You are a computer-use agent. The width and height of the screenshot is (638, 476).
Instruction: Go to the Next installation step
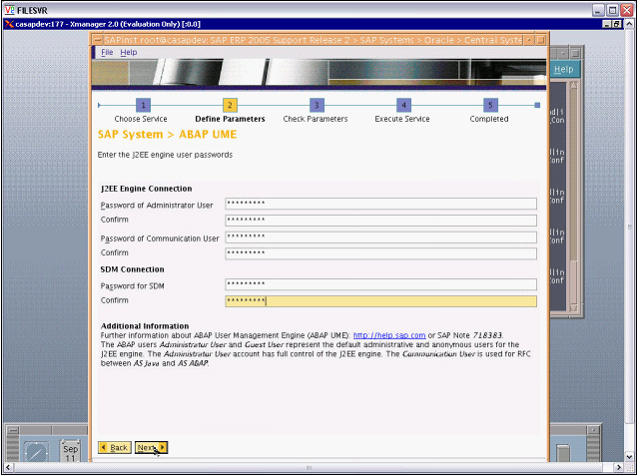[151, 447]
